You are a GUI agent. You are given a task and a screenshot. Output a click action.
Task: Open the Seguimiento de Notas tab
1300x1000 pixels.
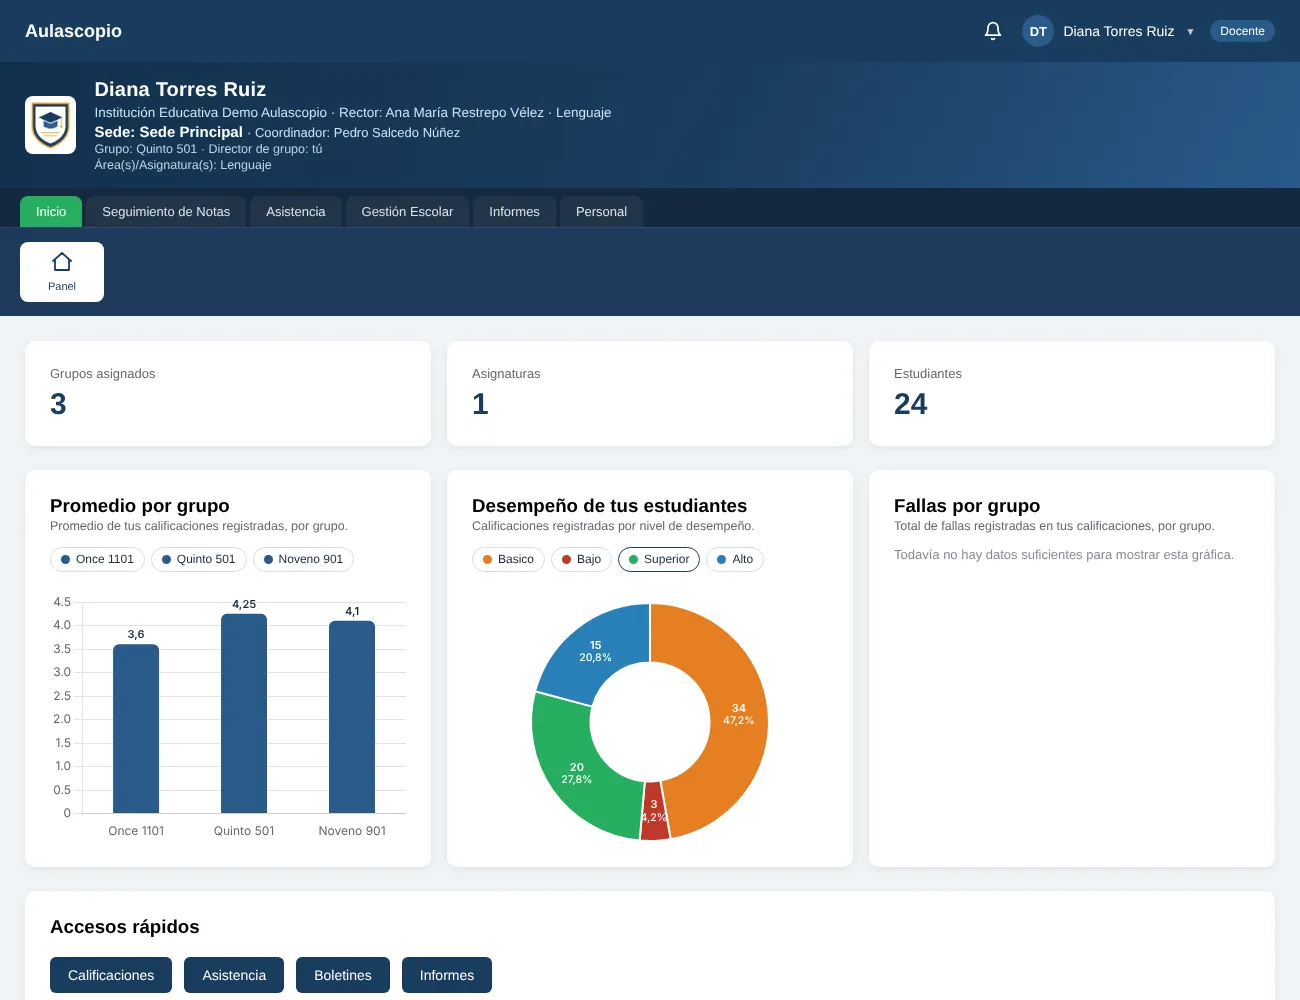click(x=166, y=212)
